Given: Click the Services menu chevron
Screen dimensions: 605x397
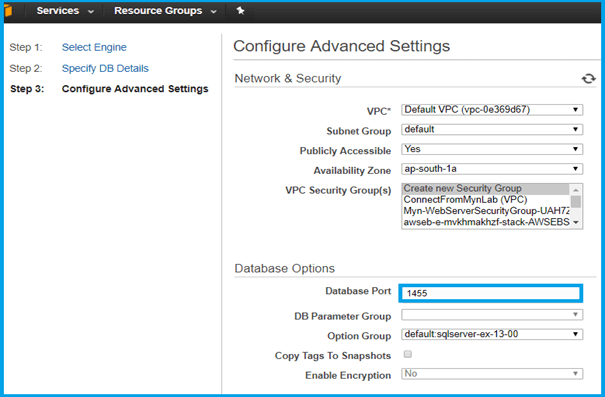Looking at the screenshot, I should [x=91, y=12].
